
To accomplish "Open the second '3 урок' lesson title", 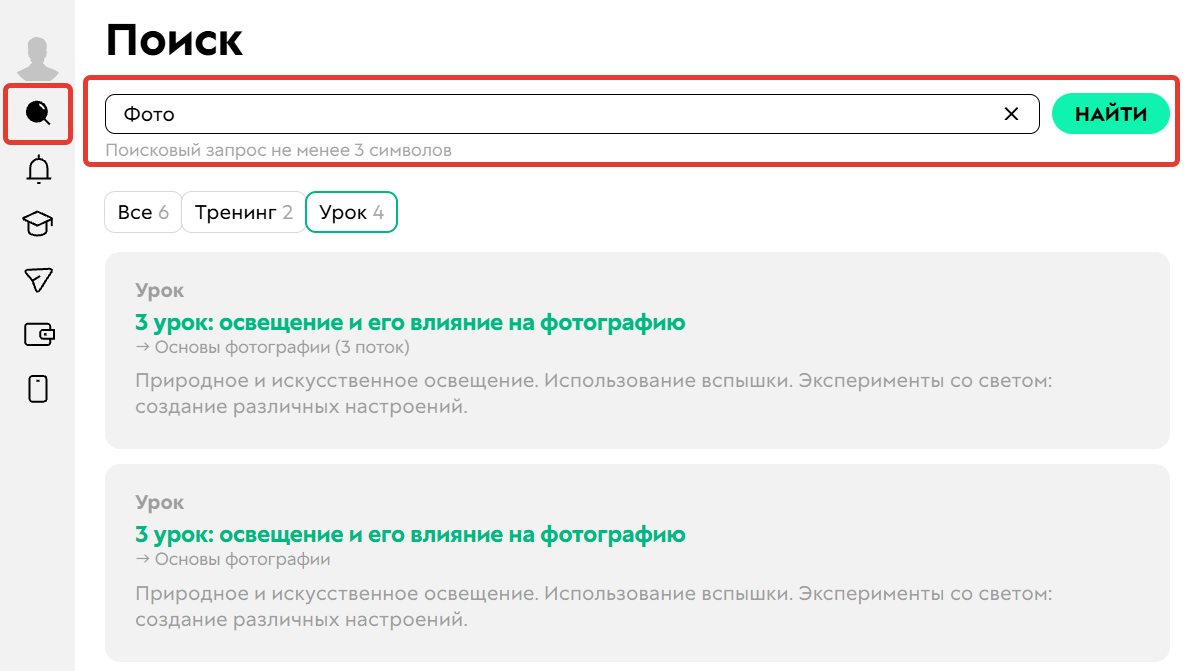I will click(x=410, y=535).
